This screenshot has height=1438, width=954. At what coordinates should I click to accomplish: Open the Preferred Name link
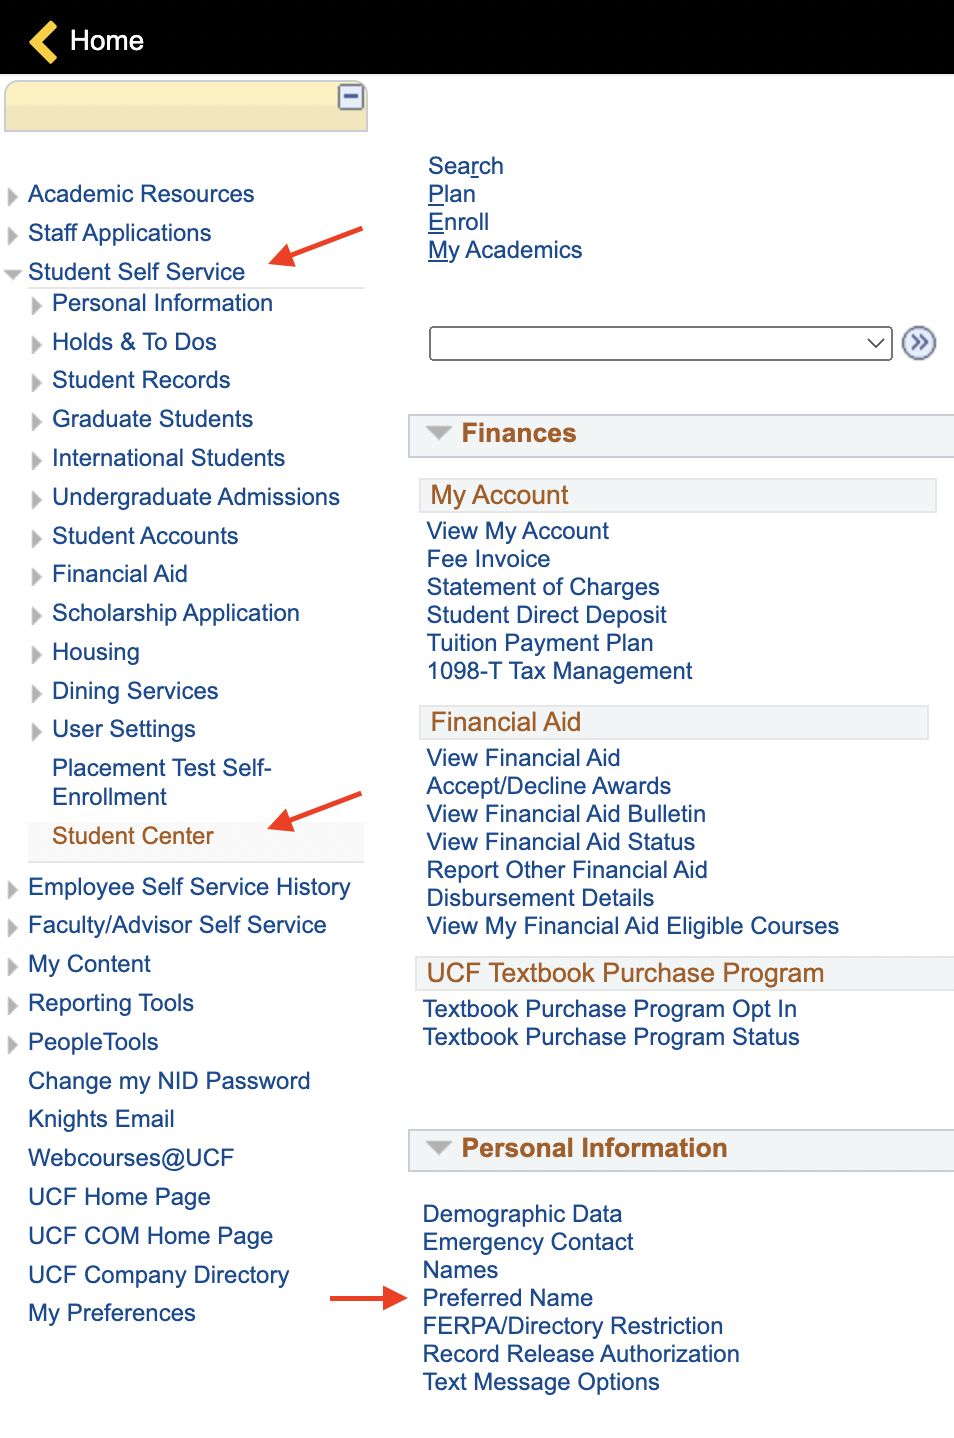coord(508,1298)
